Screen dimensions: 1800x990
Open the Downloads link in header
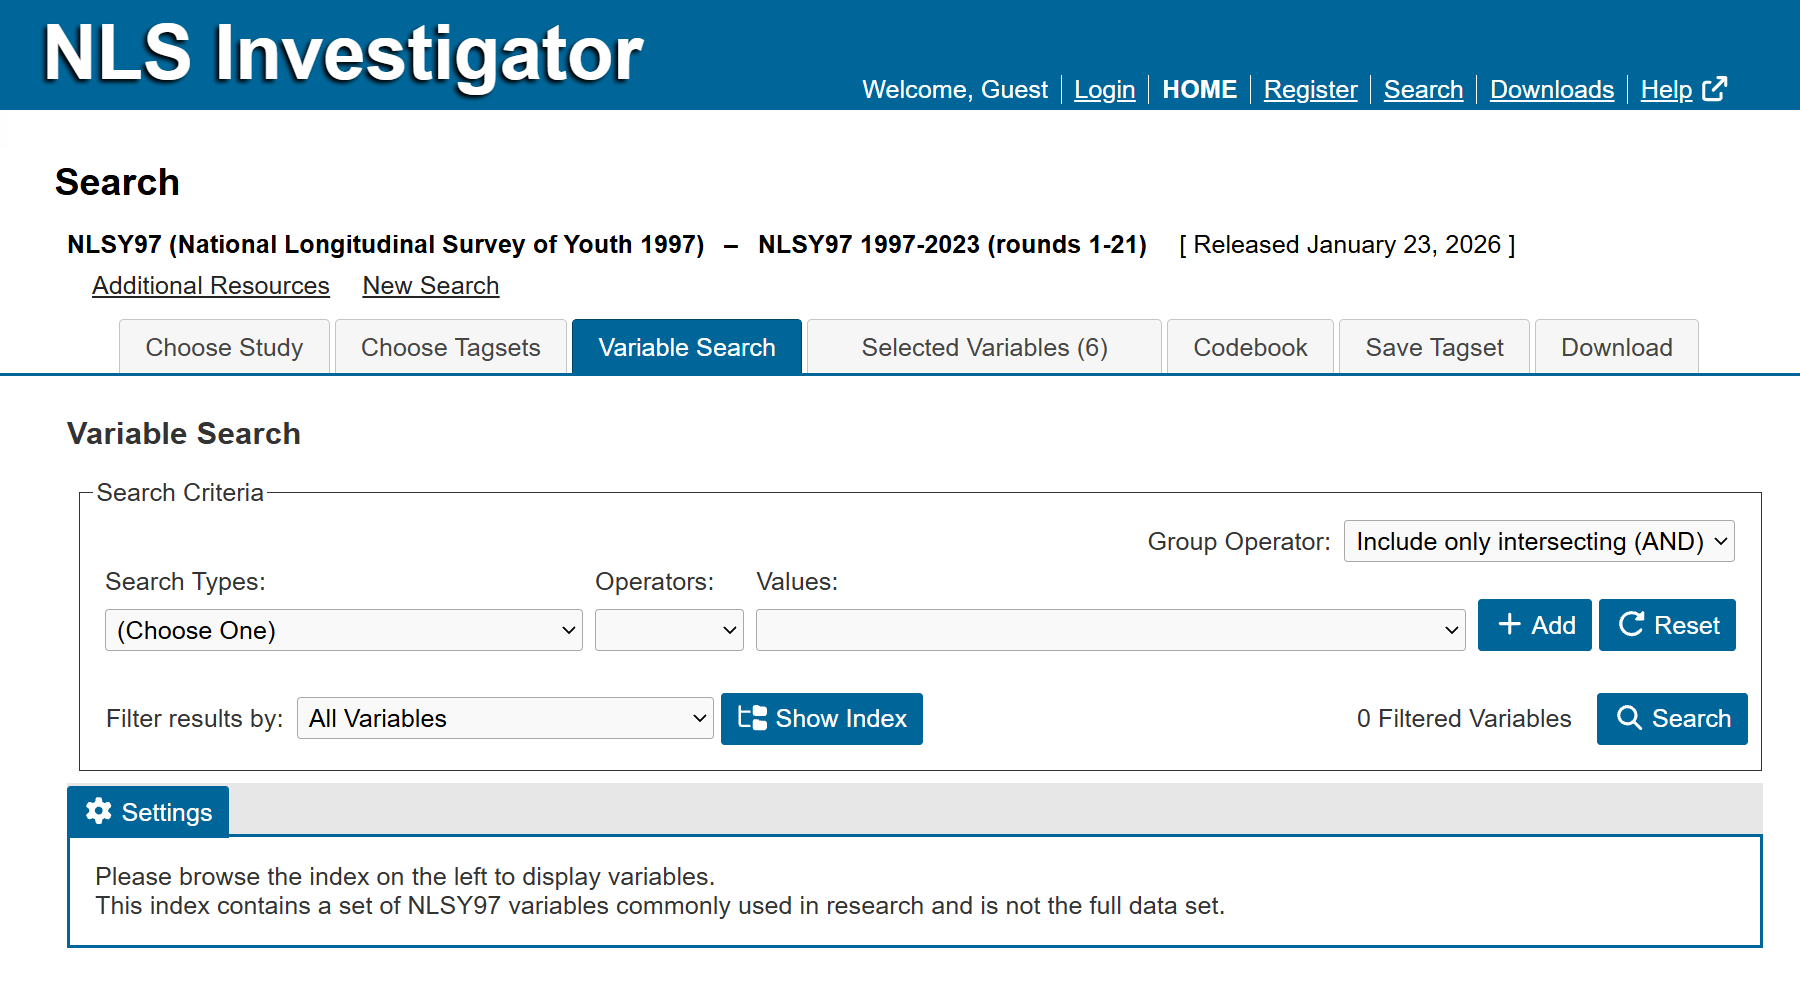1552,90
